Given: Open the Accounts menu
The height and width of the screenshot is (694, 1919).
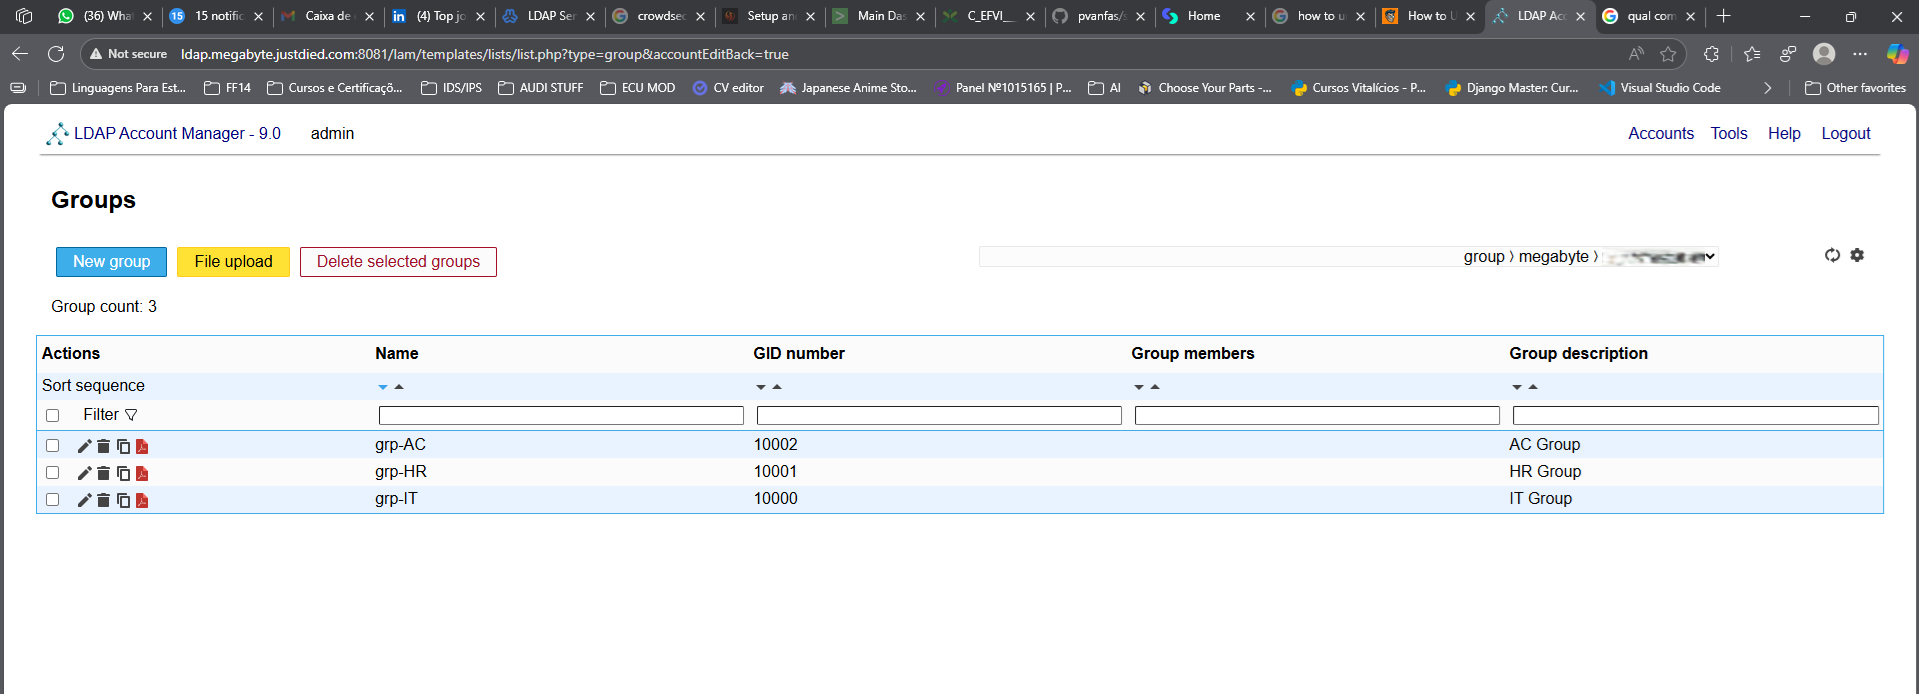Looking at the screenshot, I should coord(1660,133).
